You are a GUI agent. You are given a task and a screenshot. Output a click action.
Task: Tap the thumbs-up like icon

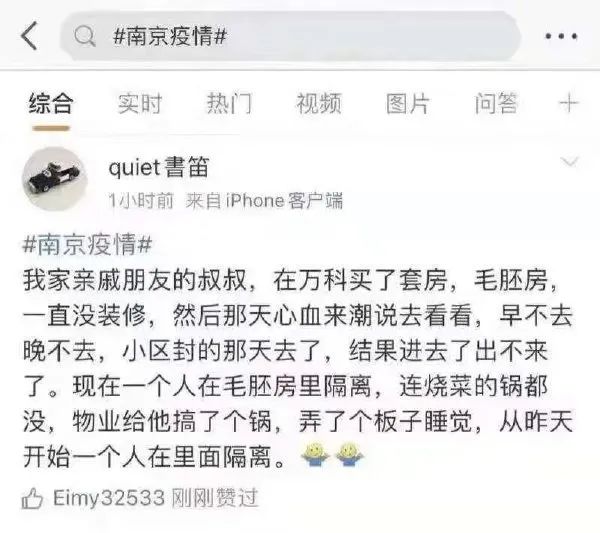point(32,499)
